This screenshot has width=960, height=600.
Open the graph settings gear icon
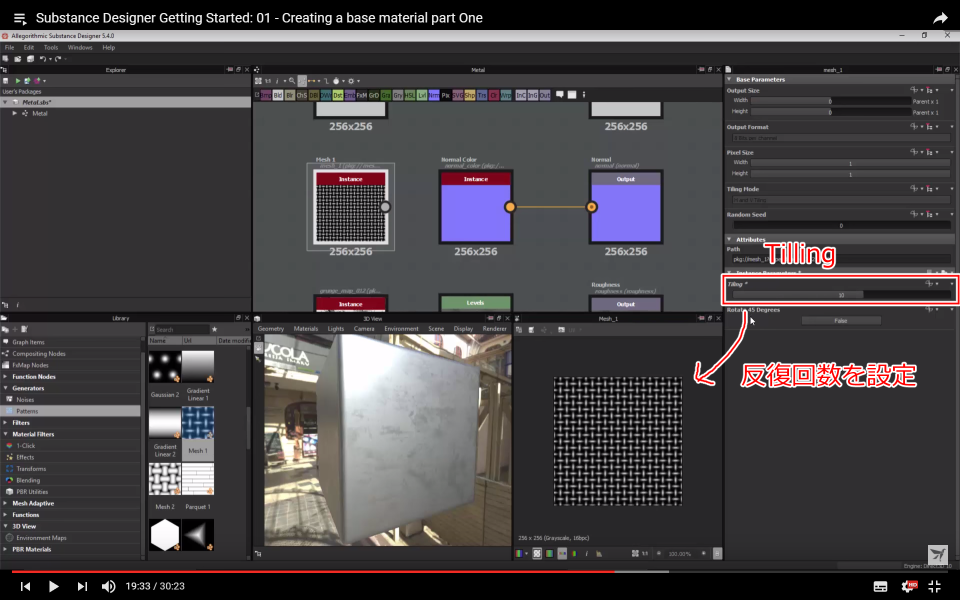point(351,81)
